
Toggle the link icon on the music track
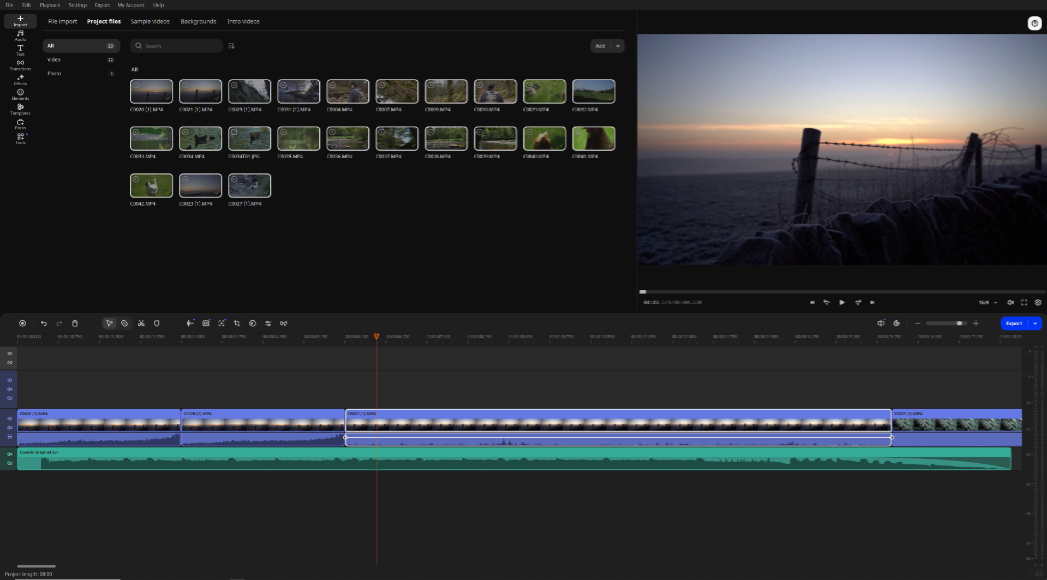pos(9,463)
